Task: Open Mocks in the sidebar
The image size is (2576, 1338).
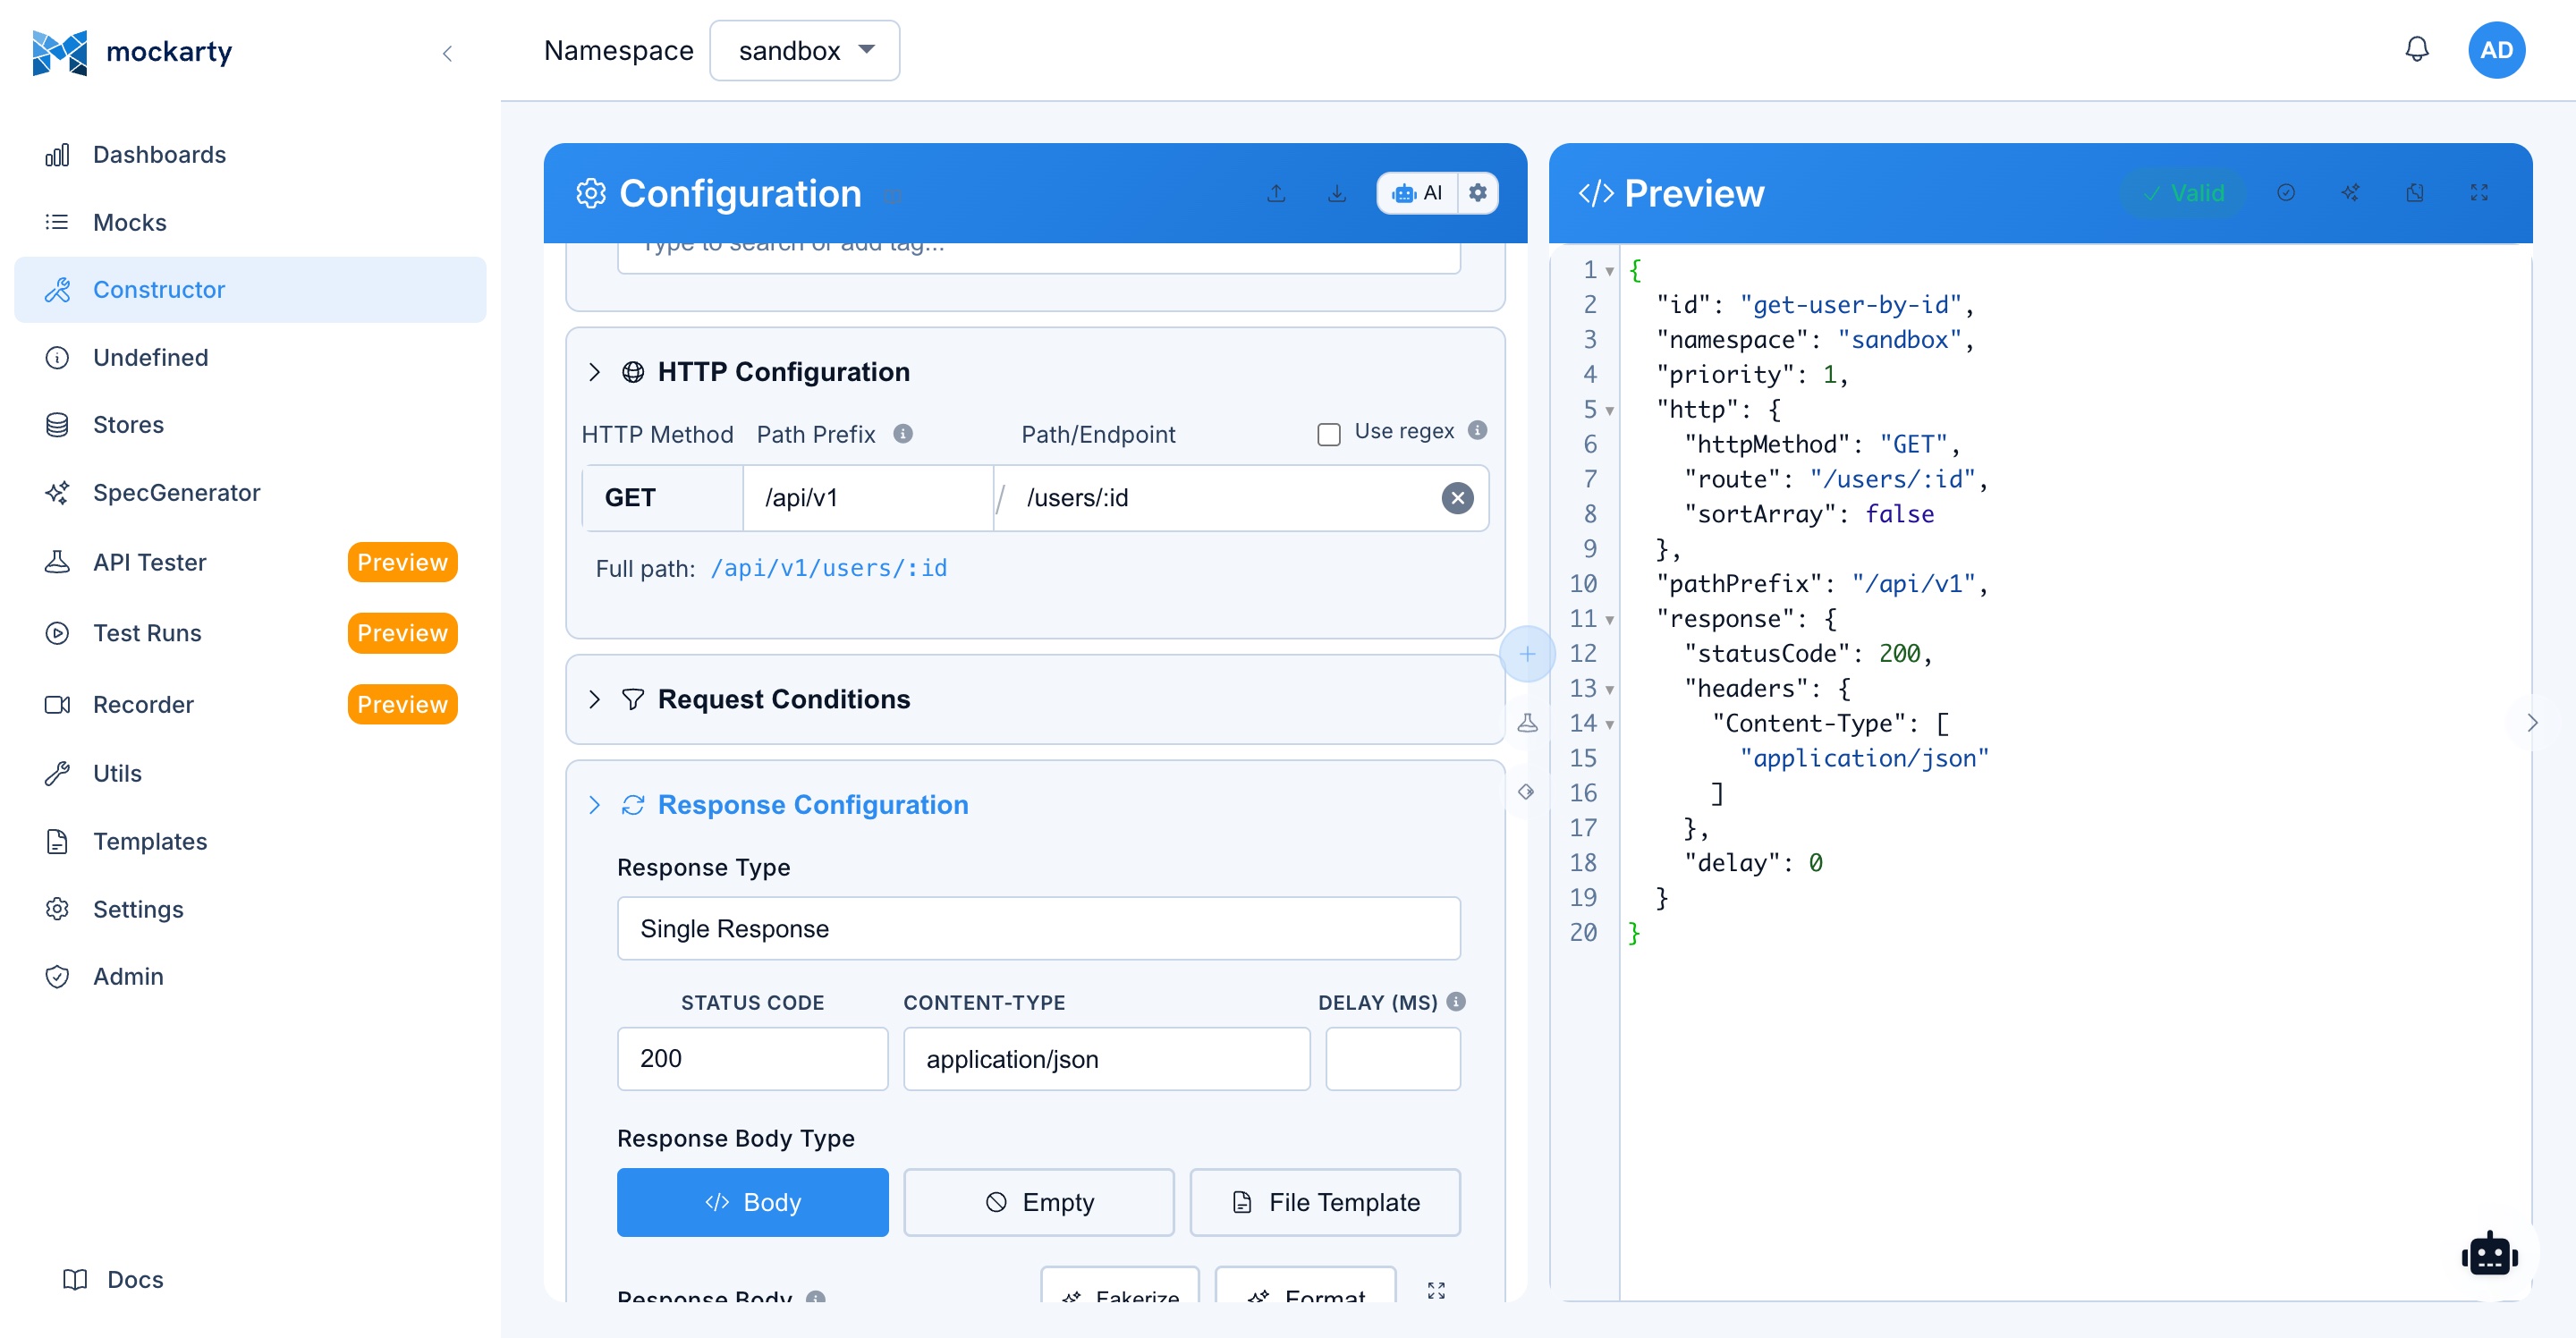Action: [250, 222]
